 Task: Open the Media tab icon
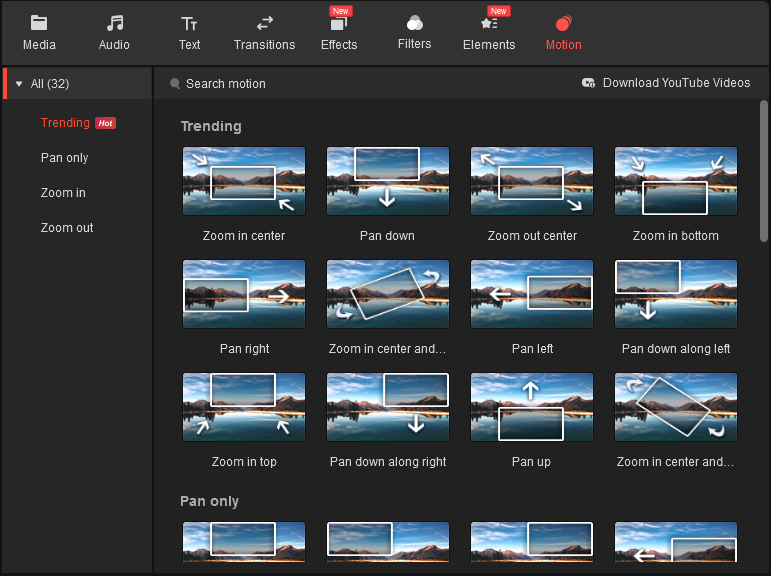(39, 23)
